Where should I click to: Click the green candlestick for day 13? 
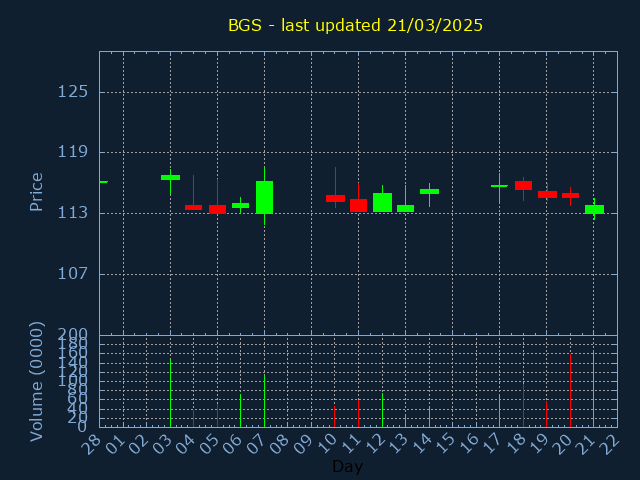tap(405, 208)
